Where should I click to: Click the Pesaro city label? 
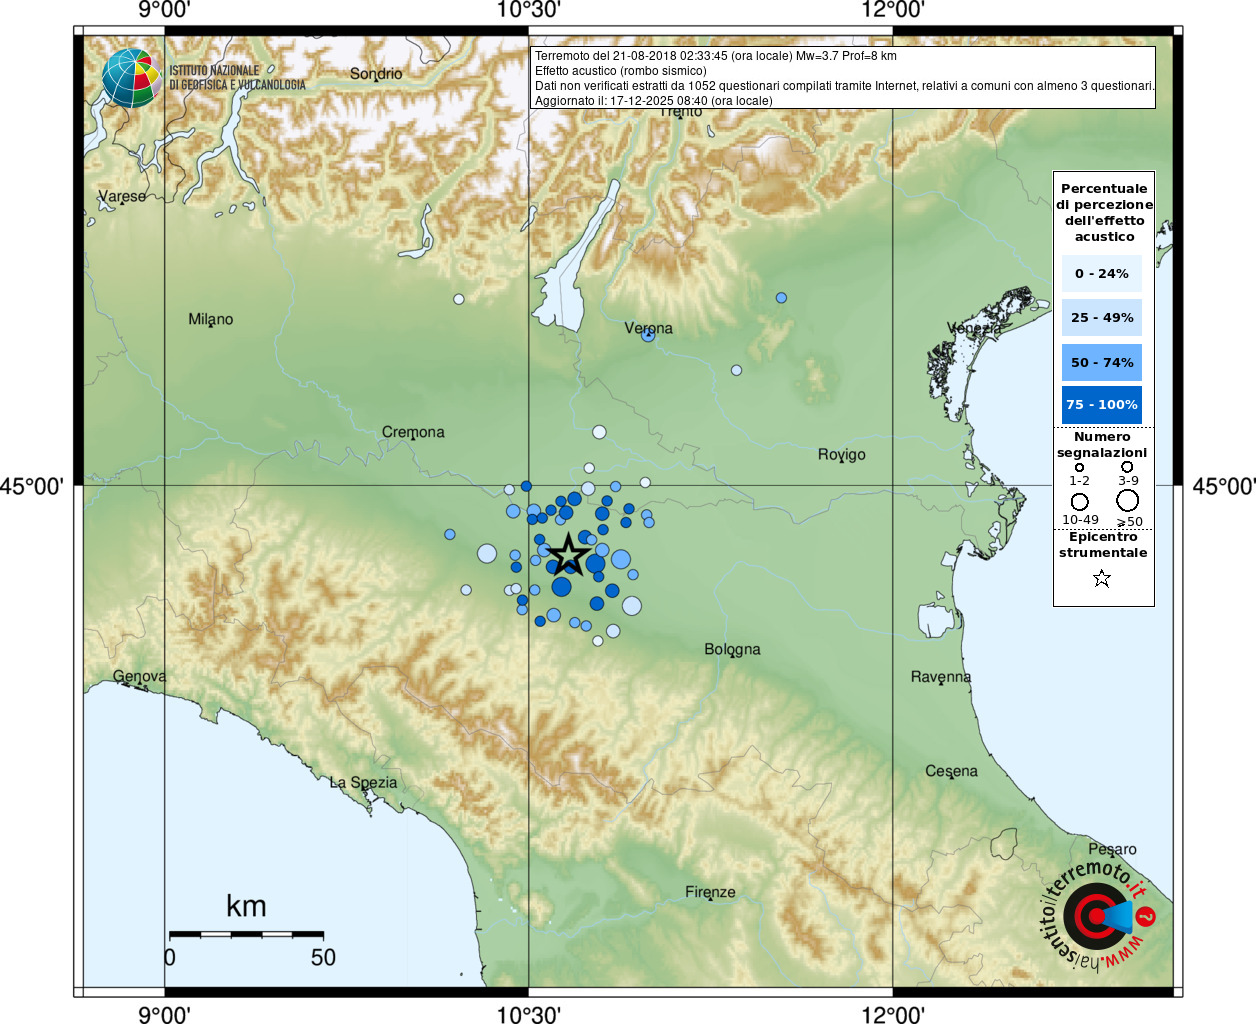click(1112, 849)
